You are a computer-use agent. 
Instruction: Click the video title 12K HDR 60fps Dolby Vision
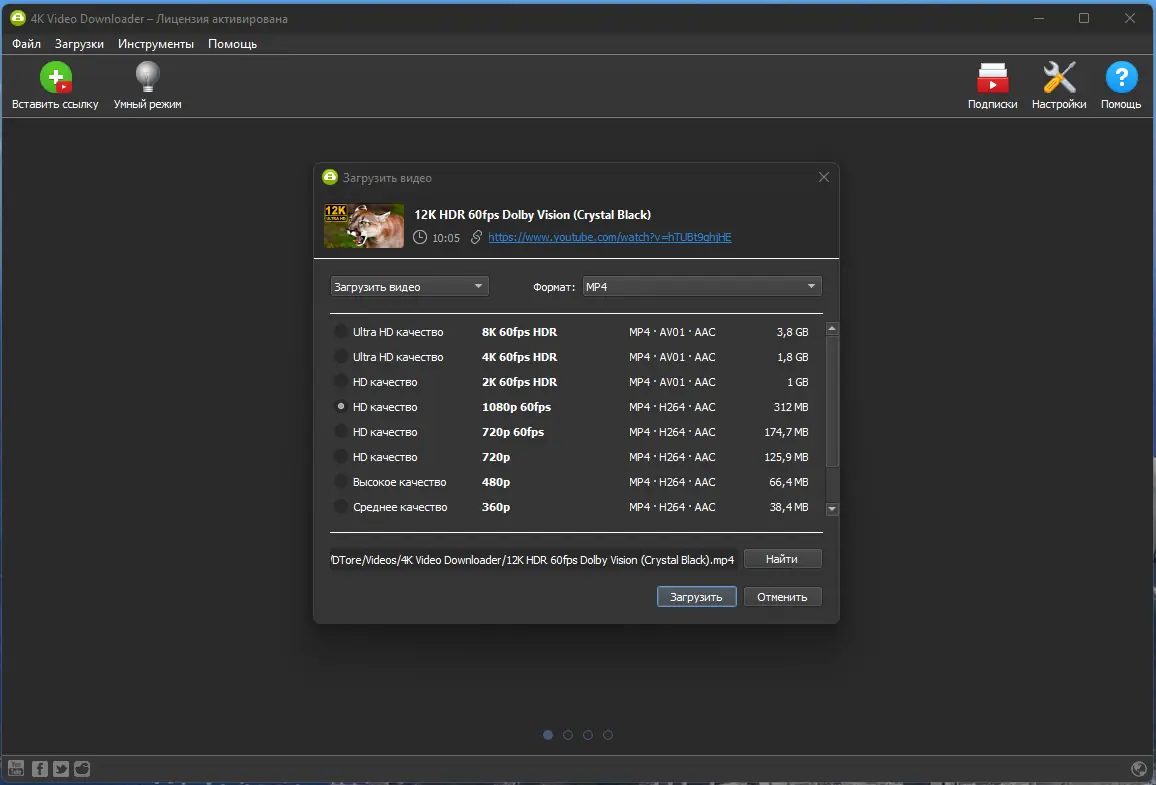tap(532, 214)
